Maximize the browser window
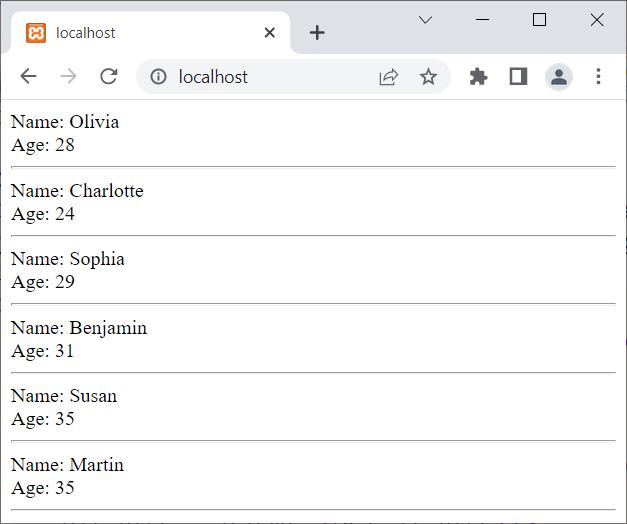 (x=539, y=20)
